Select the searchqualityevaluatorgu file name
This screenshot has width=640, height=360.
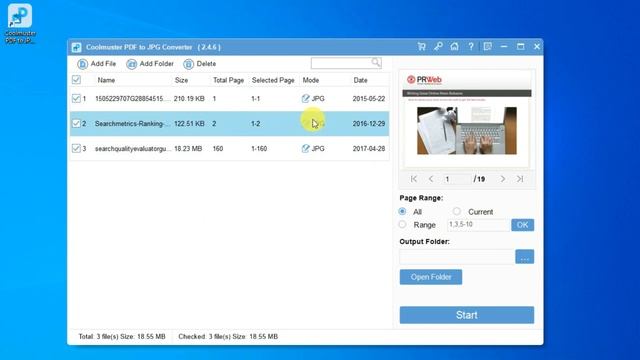pos(133,149)
